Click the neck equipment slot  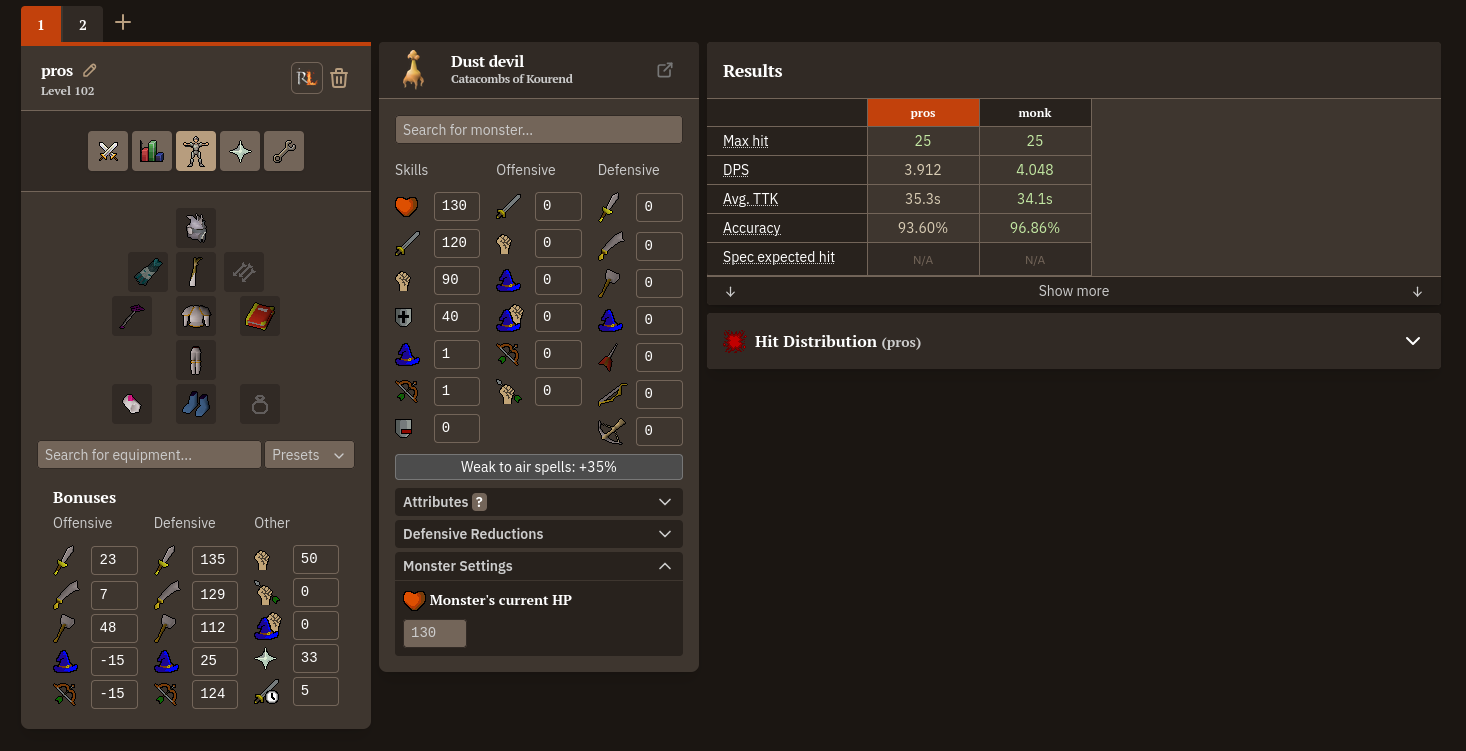196,272
